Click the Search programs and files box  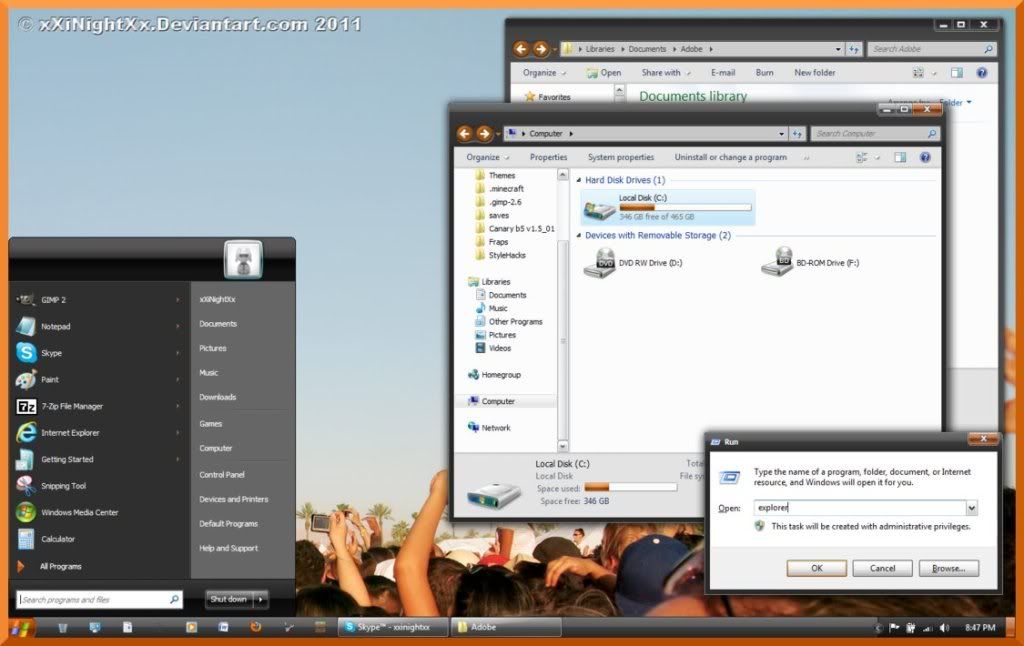point(99,600)
